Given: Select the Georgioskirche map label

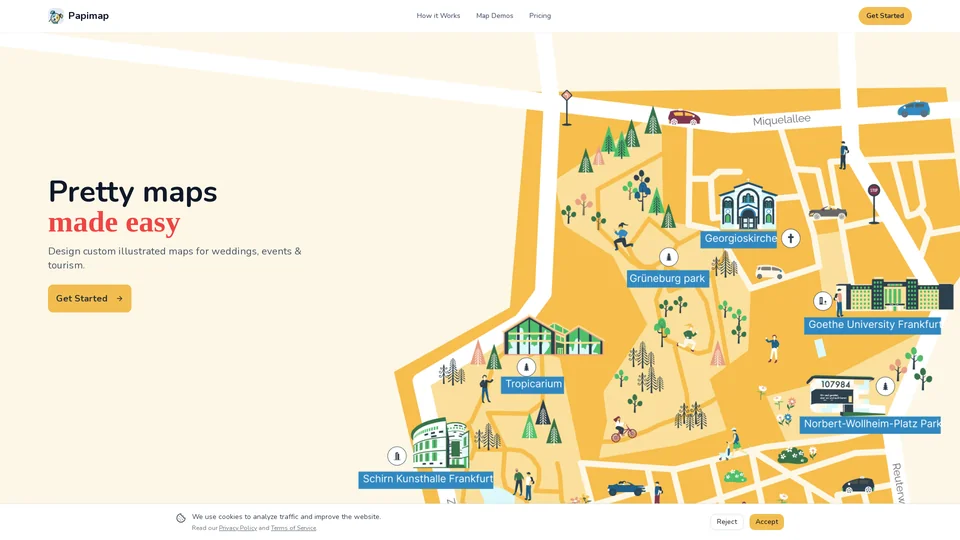Looking at the screenshot, I should tap(739, 239).
